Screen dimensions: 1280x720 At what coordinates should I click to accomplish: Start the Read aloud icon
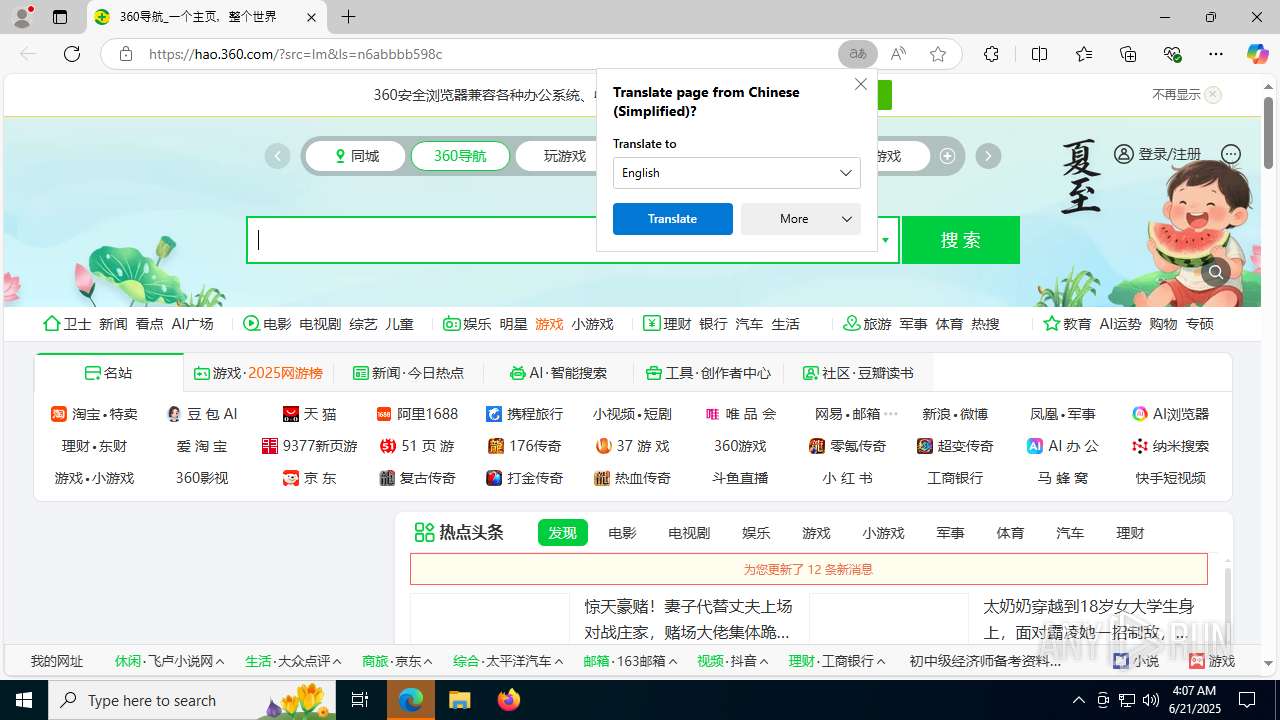point(898,54)
